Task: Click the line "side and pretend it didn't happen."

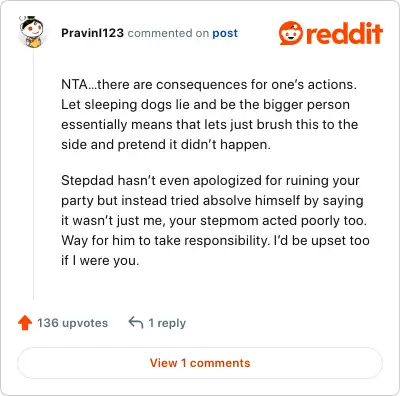Action: click(x=166, y=145)
